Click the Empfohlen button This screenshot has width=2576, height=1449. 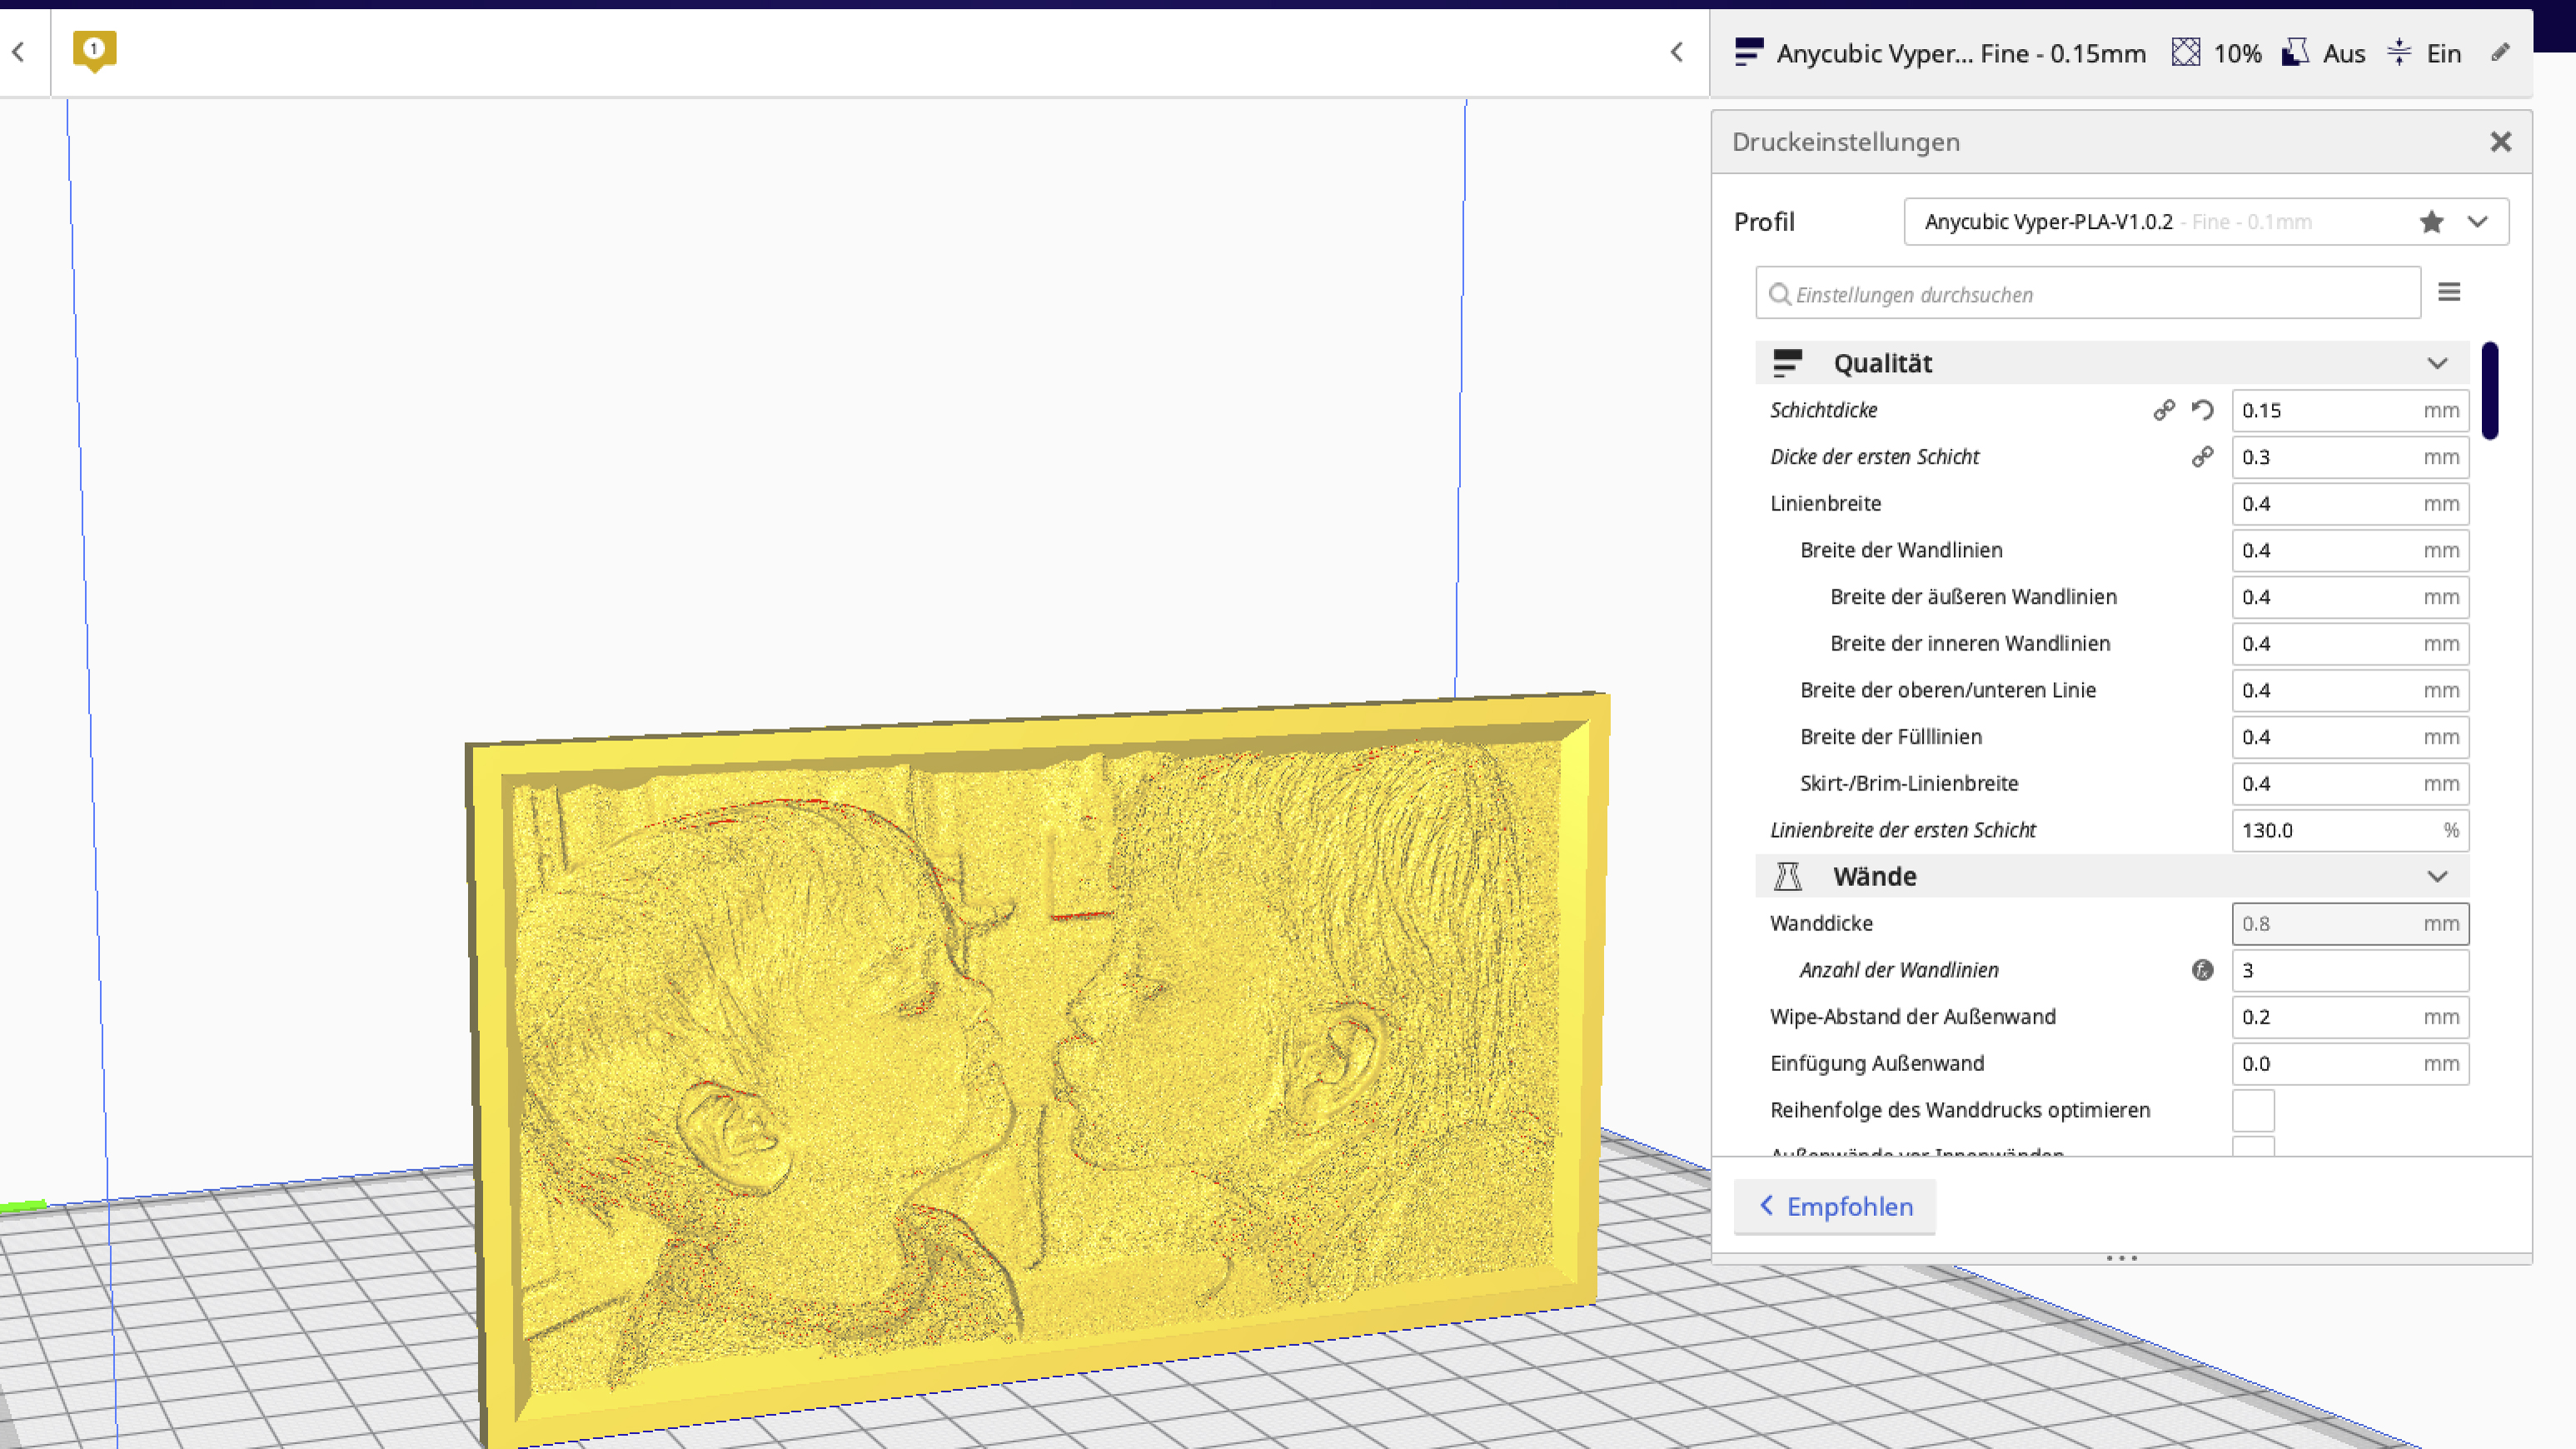(1835, 1206)
